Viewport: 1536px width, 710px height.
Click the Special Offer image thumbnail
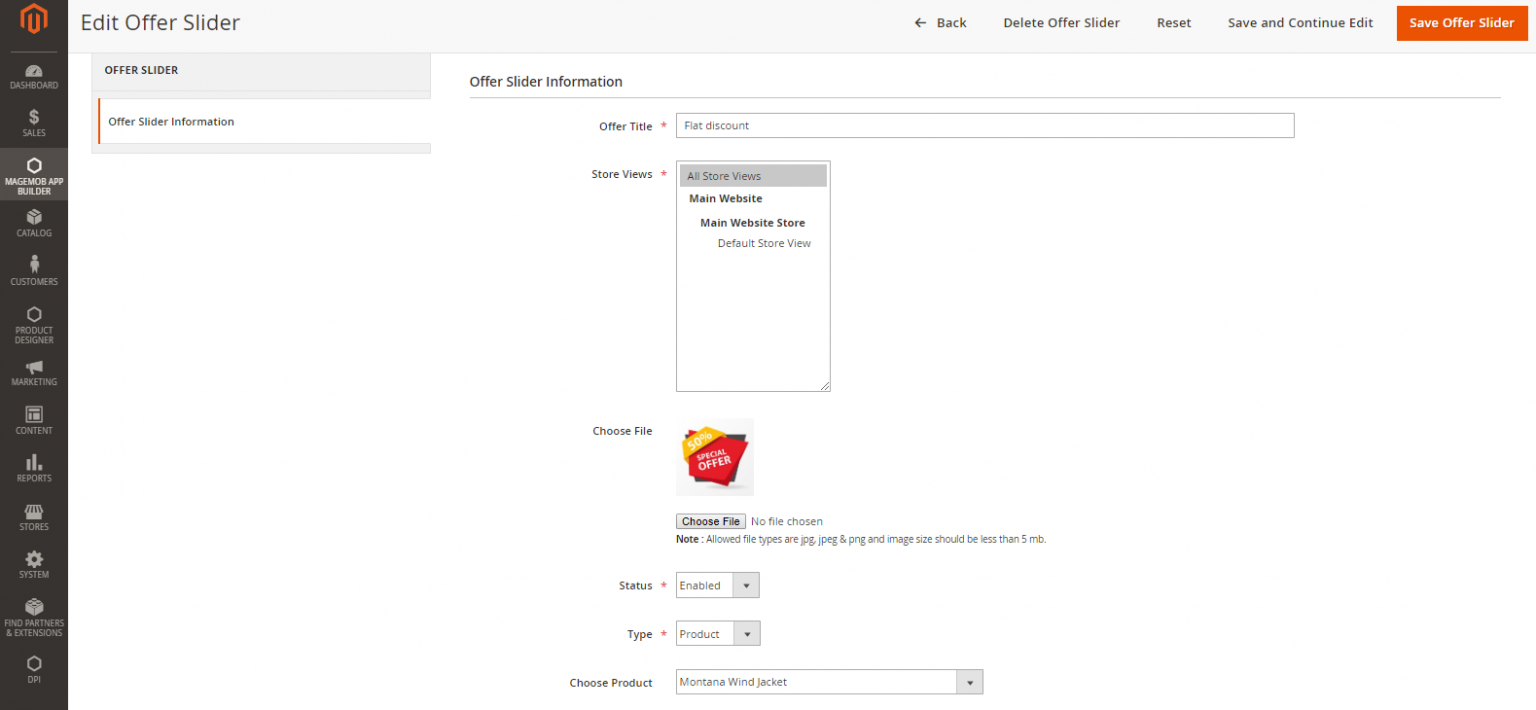pos(714,456)
